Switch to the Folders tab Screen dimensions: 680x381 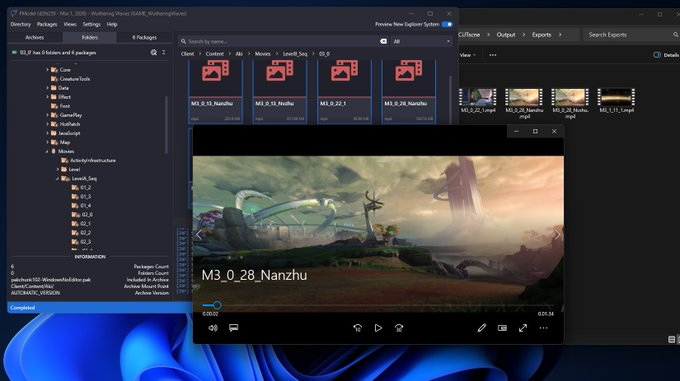tap(90, 37)
